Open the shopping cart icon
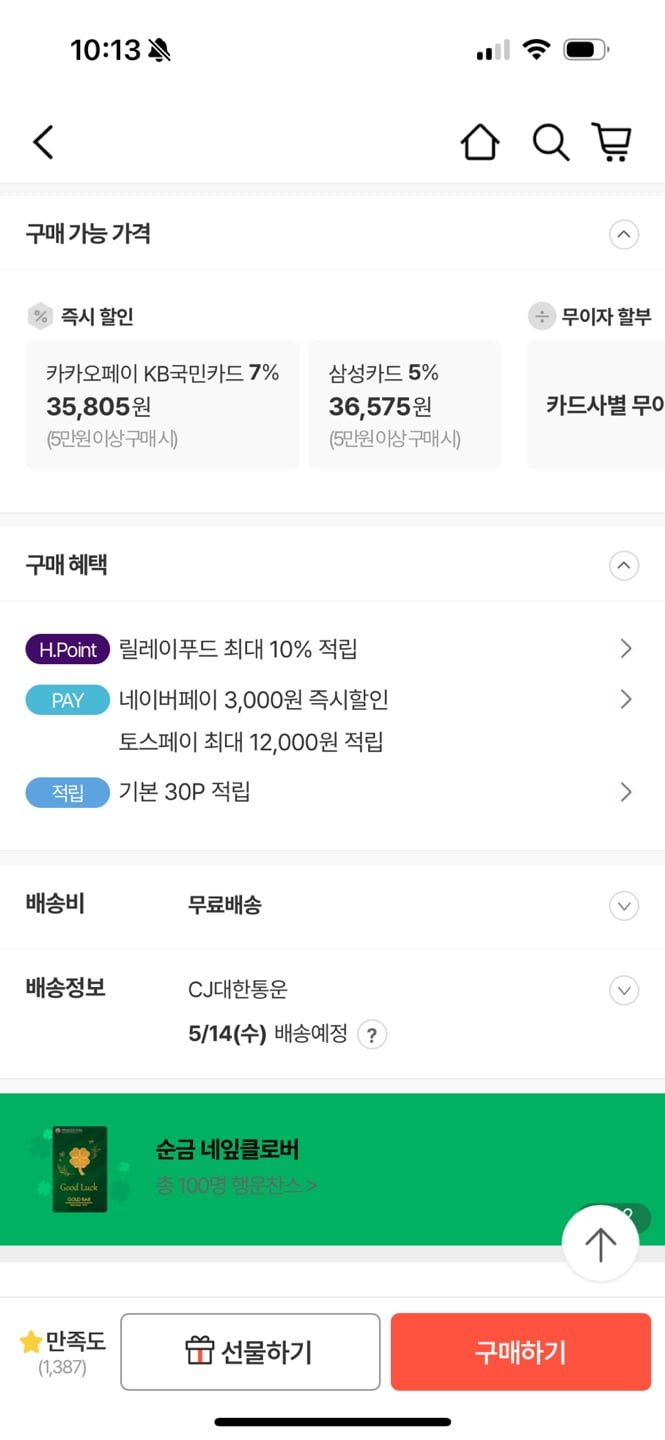This screenshot has height=1440, width=665. click(612, 143)
